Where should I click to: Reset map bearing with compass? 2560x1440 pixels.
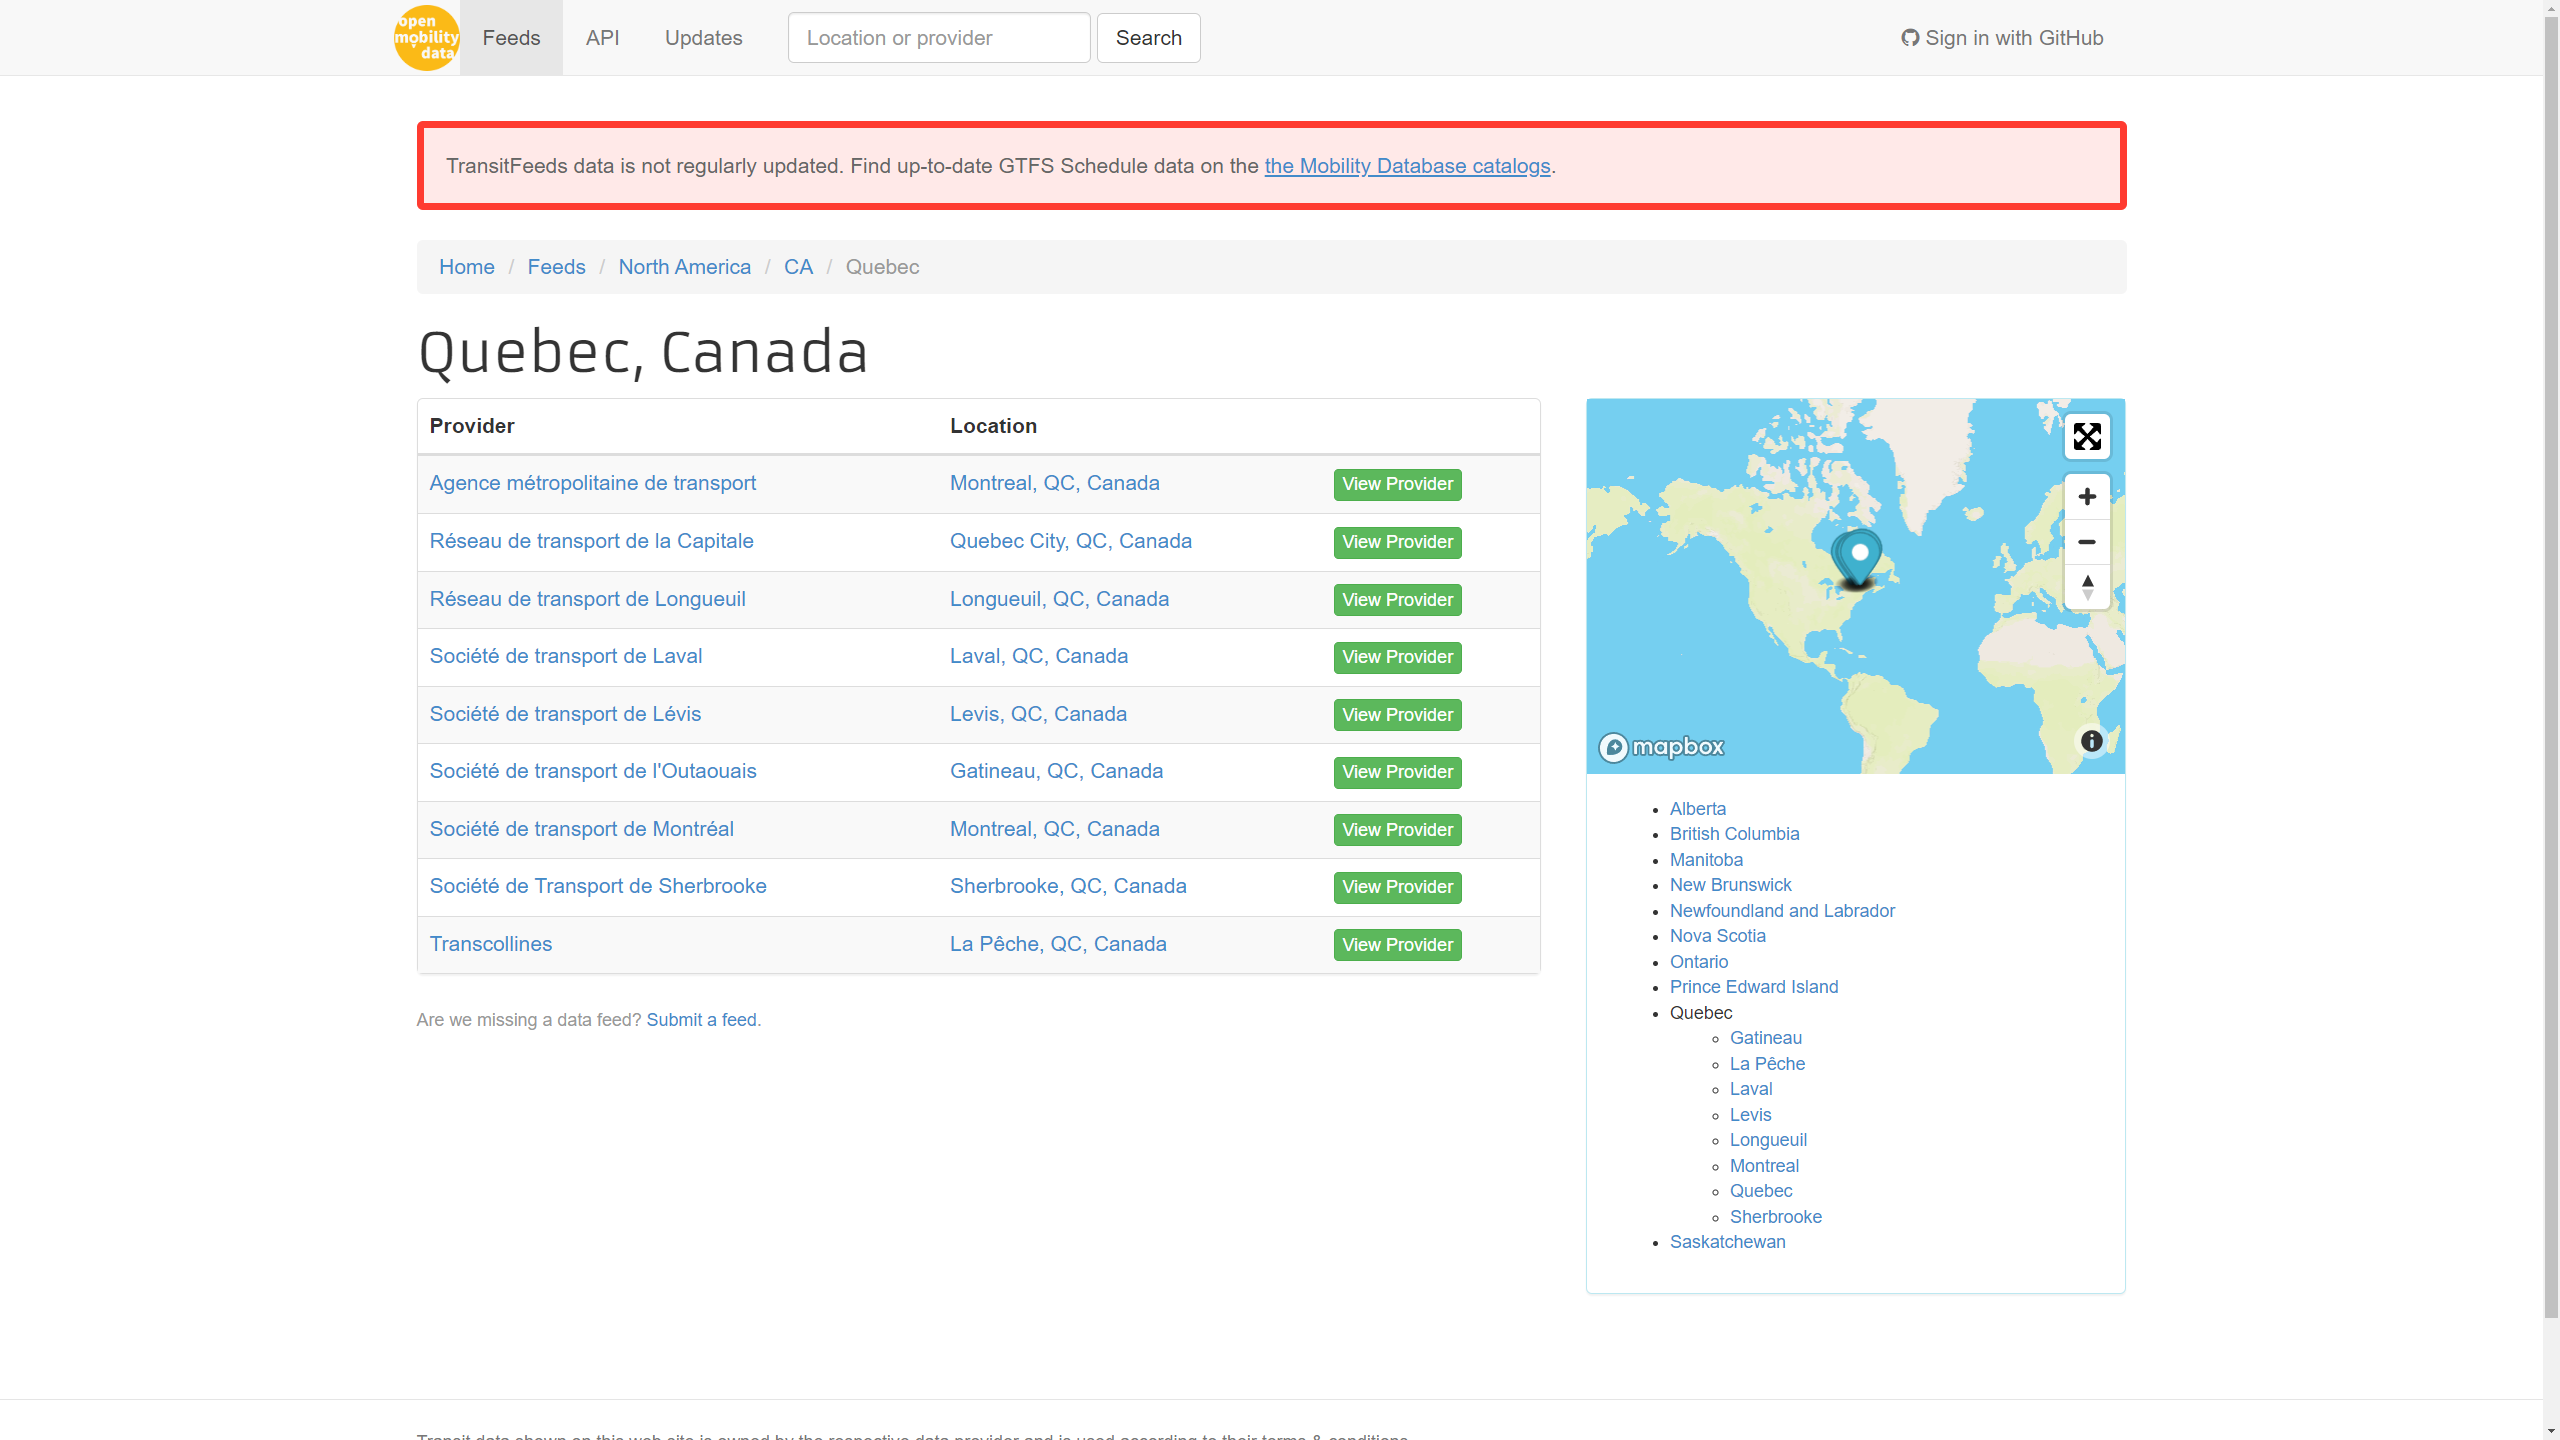point(2086,587)
